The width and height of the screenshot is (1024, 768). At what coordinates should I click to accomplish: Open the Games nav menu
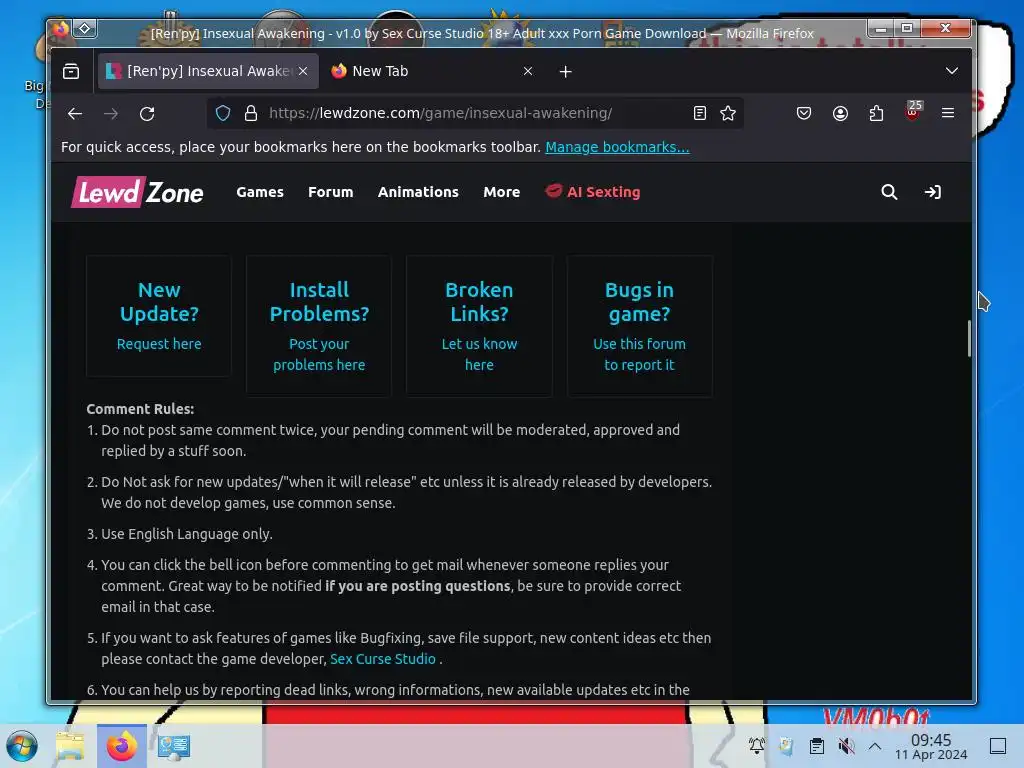click(260, 192)
